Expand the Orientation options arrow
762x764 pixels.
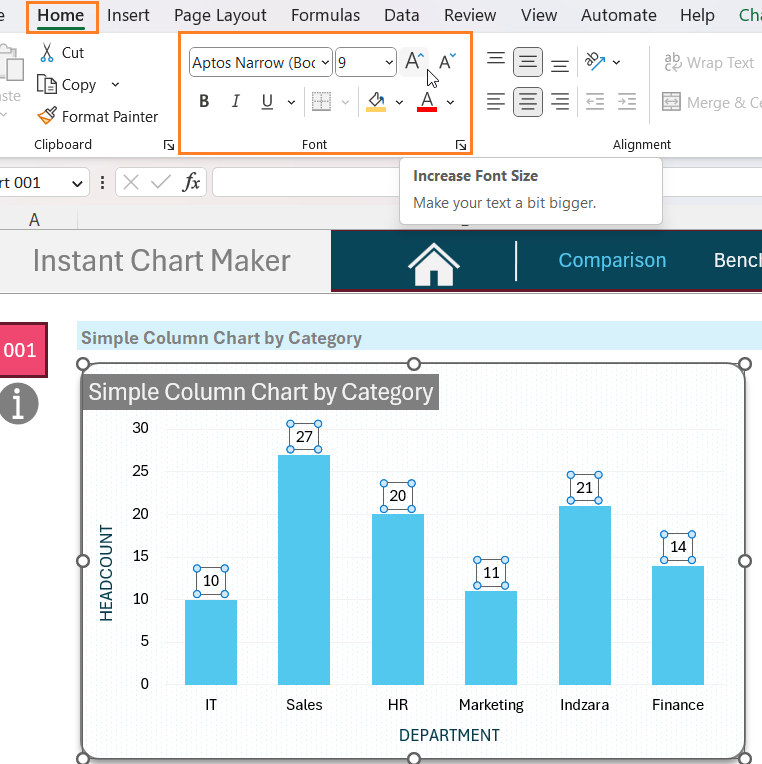coord(616,62)
